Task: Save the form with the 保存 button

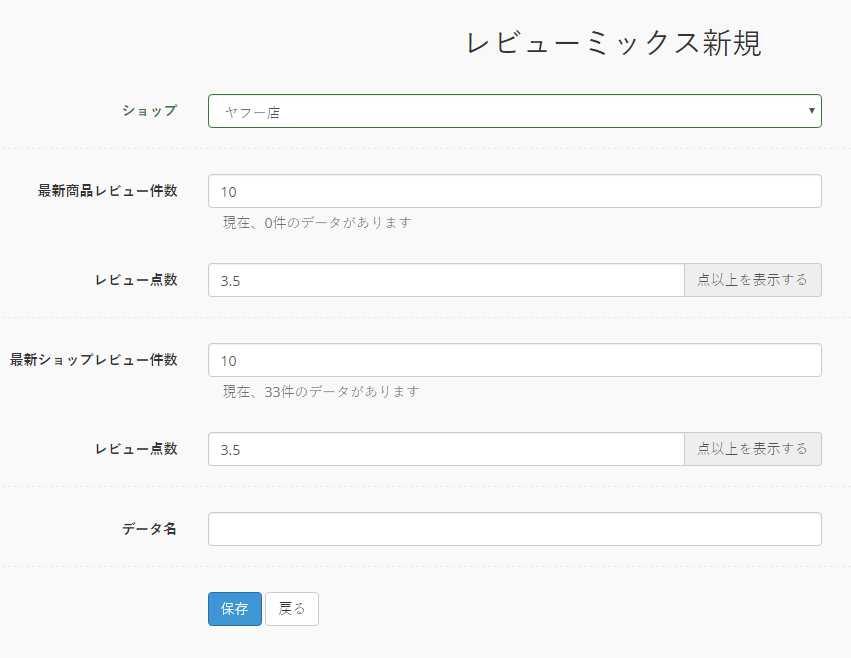Action: tap(235, 609)
